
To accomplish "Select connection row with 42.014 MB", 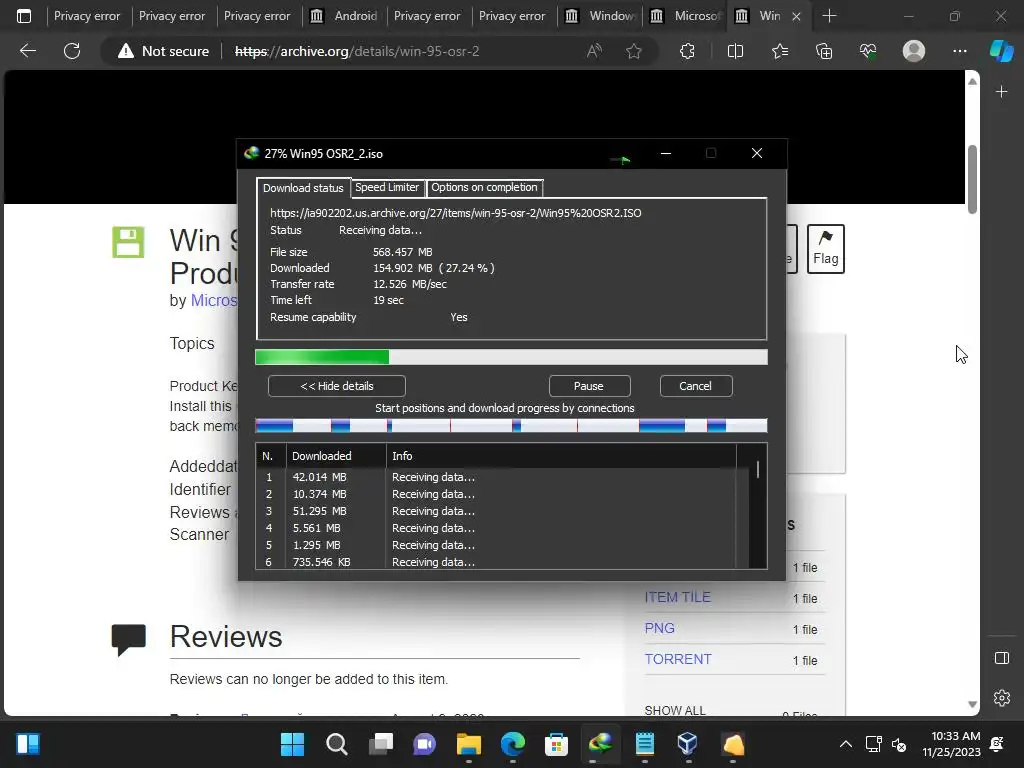I will pos(496,477).
